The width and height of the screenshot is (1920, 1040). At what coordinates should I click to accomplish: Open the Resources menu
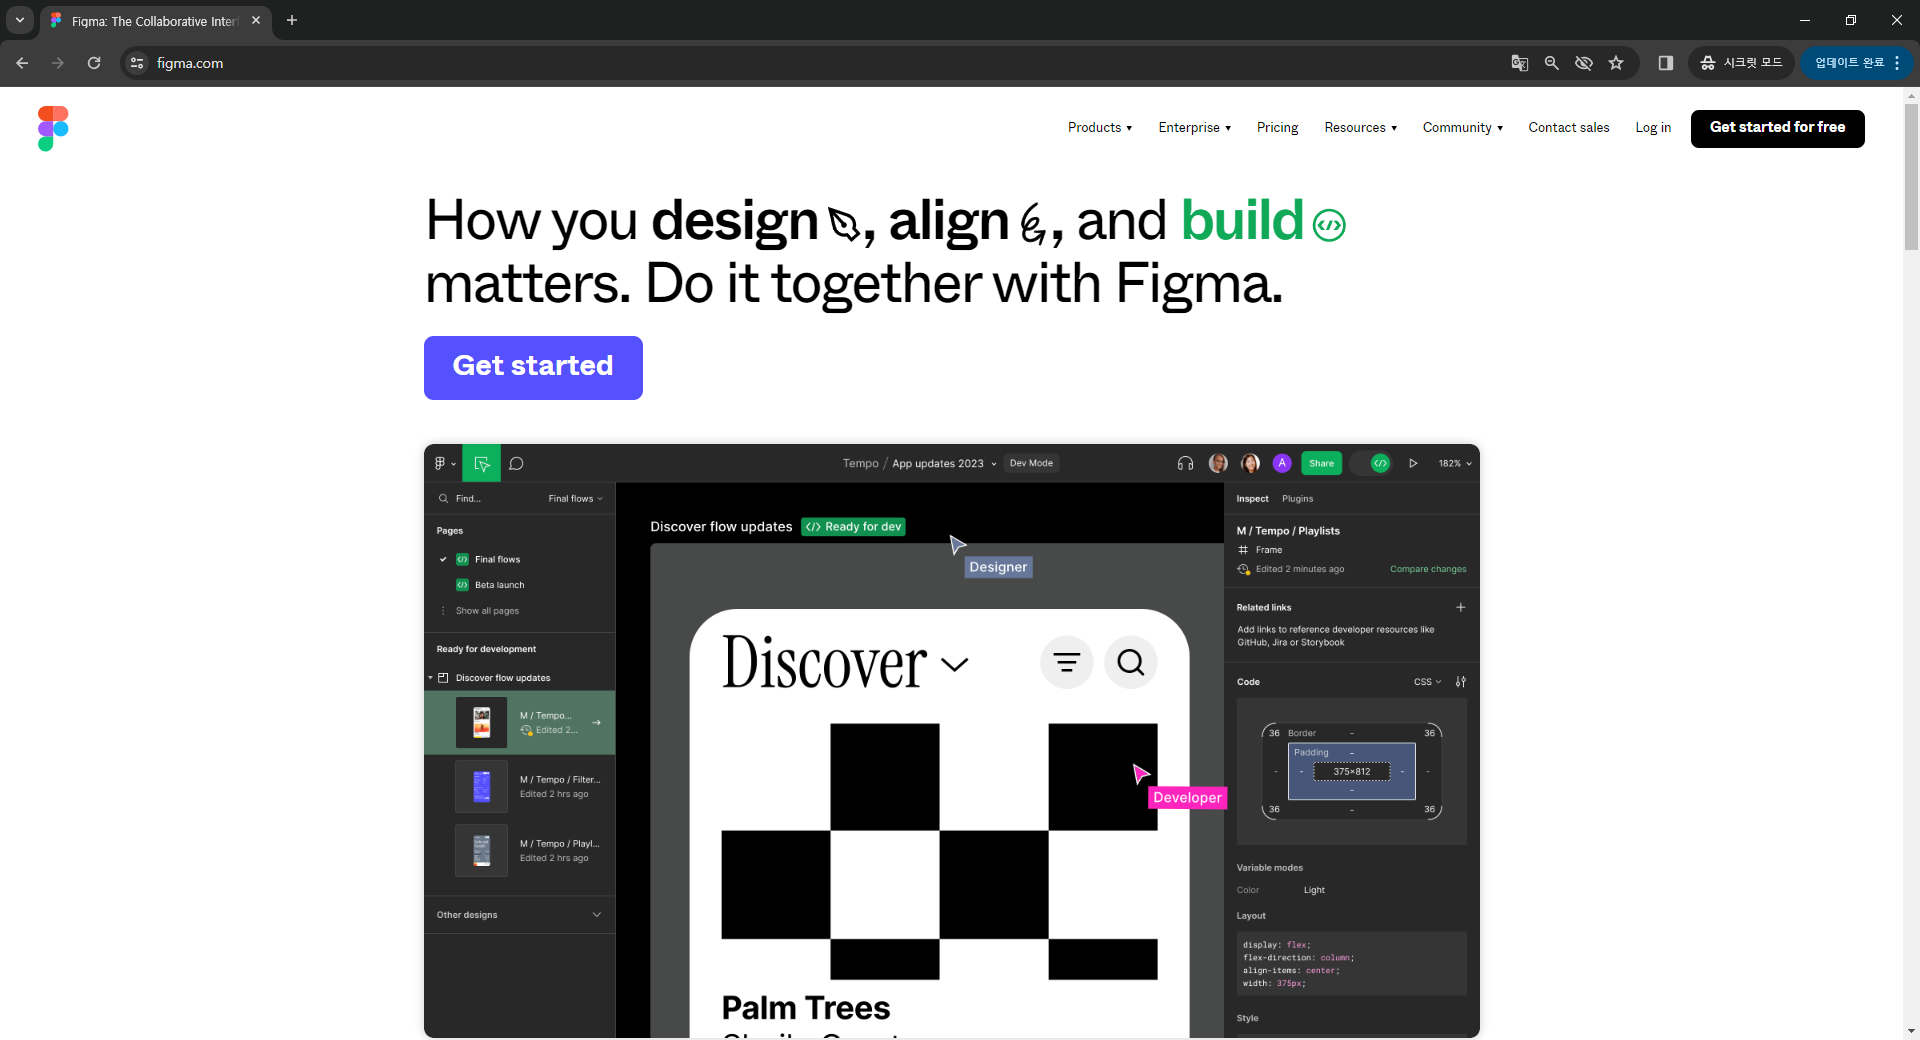1360,128
